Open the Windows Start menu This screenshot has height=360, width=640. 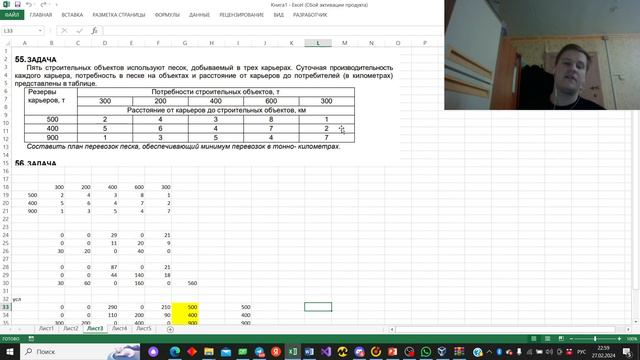9,351
